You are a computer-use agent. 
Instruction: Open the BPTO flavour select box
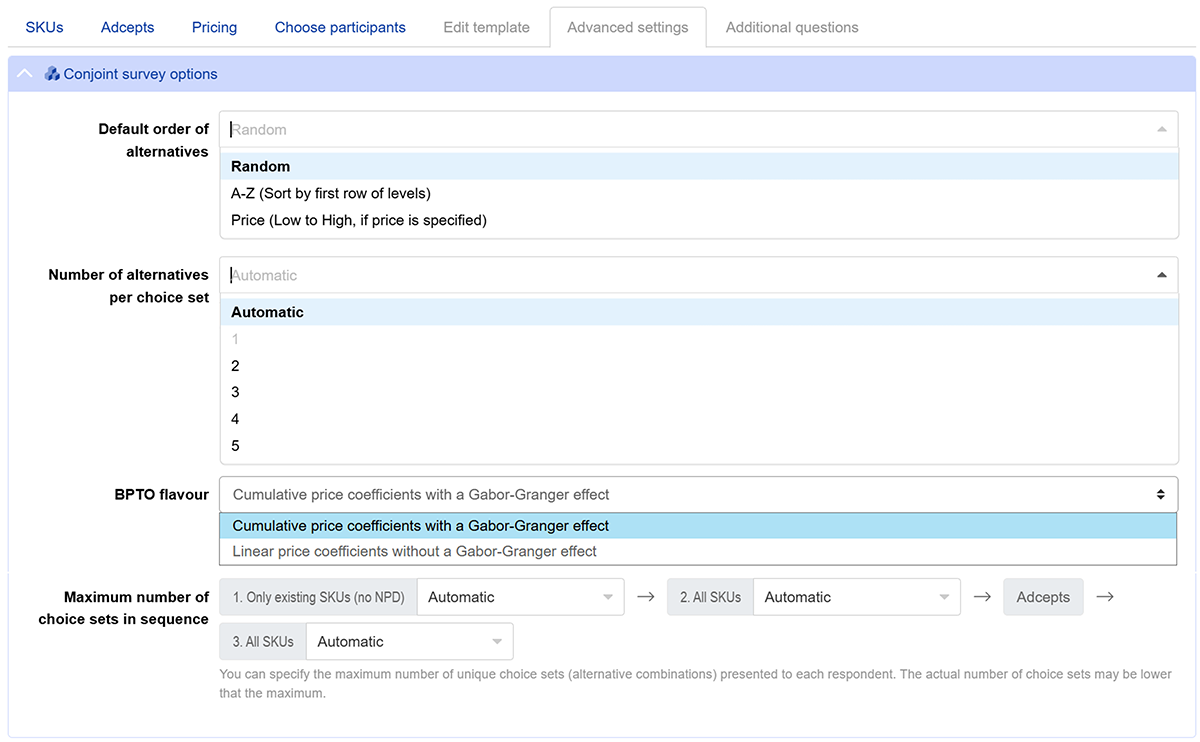pyautogui.click(x=699, y=494)
